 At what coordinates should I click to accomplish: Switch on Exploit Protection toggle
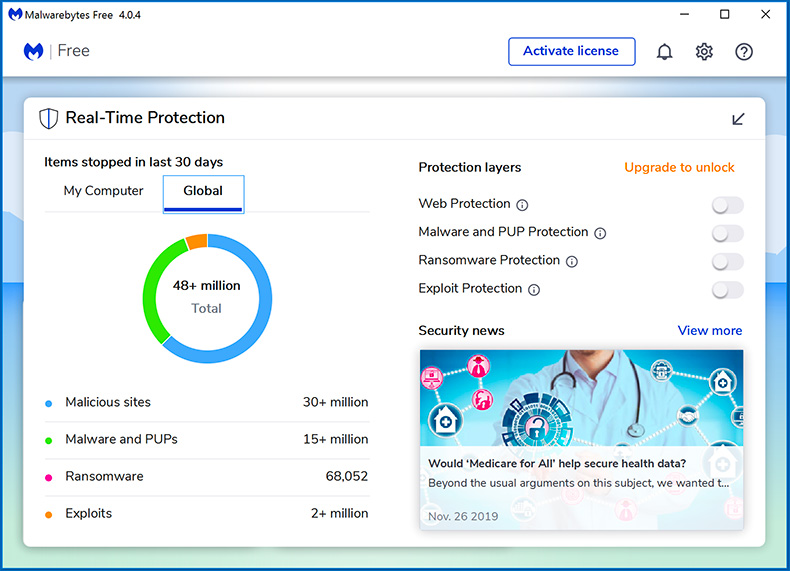pos(727,290)
